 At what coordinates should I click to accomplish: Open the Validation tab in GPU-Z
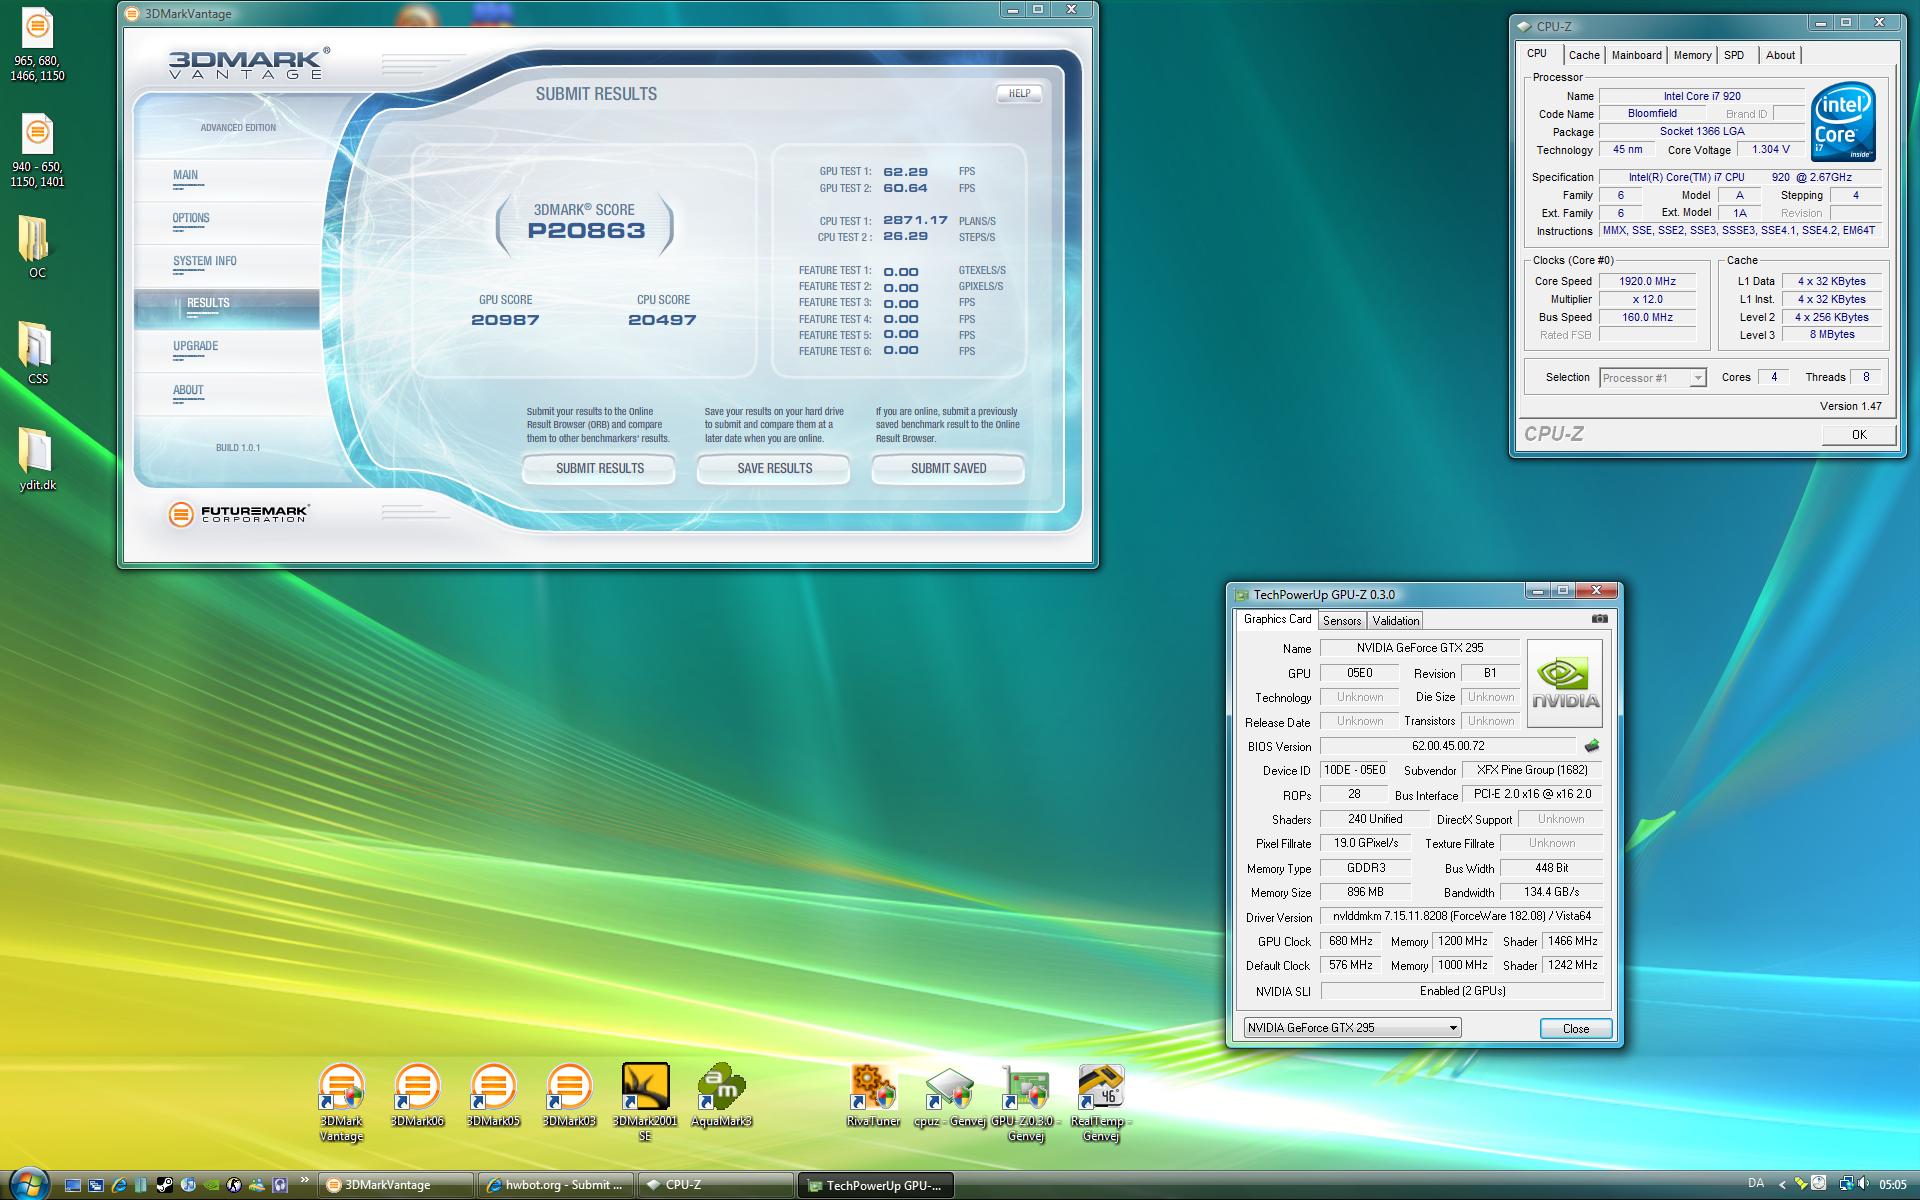coord(1395,621)
